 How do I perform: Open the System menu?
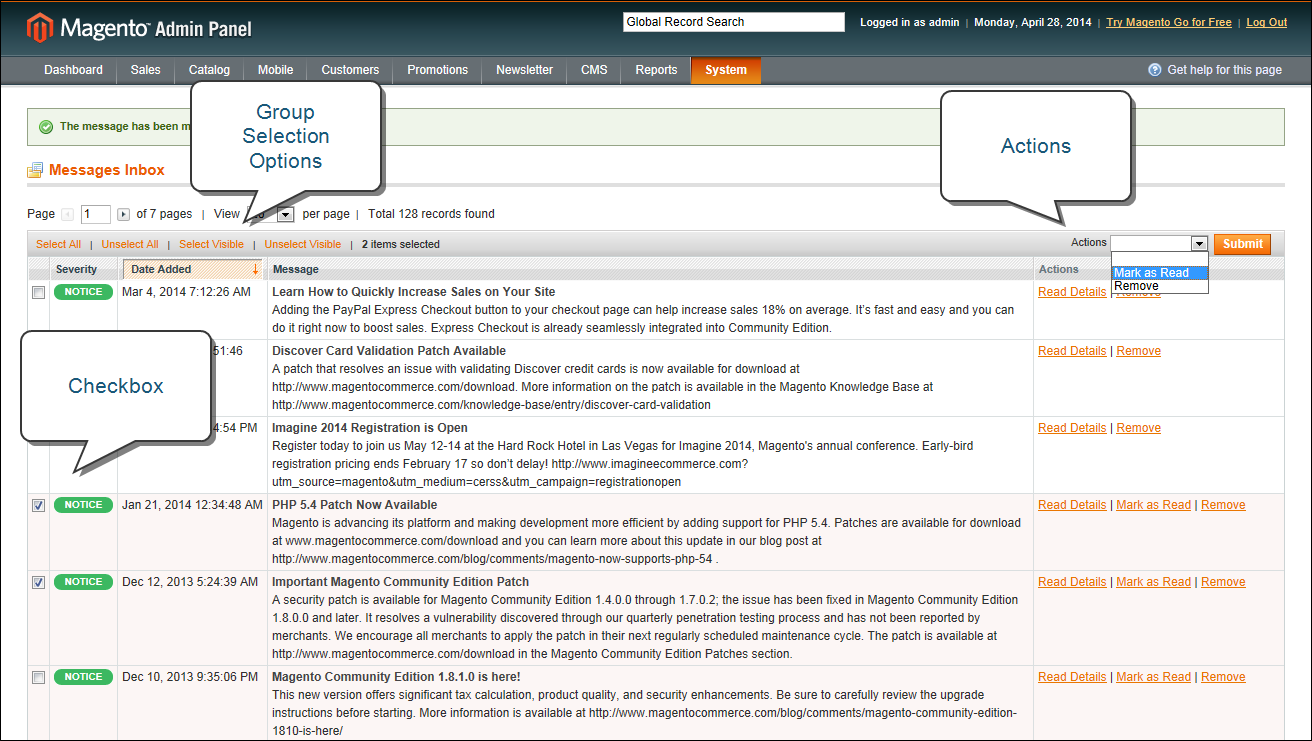point(726,70)
